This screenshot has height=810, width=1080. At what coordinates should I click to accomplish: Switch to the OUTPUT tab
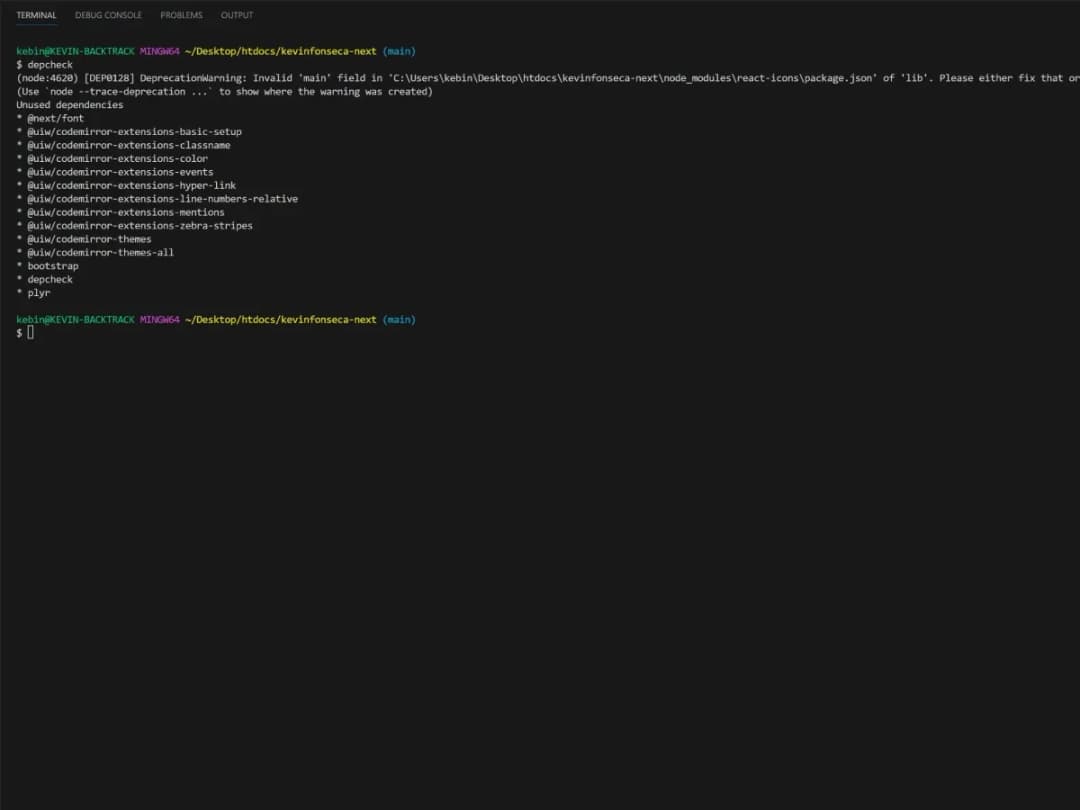point(237,14)
